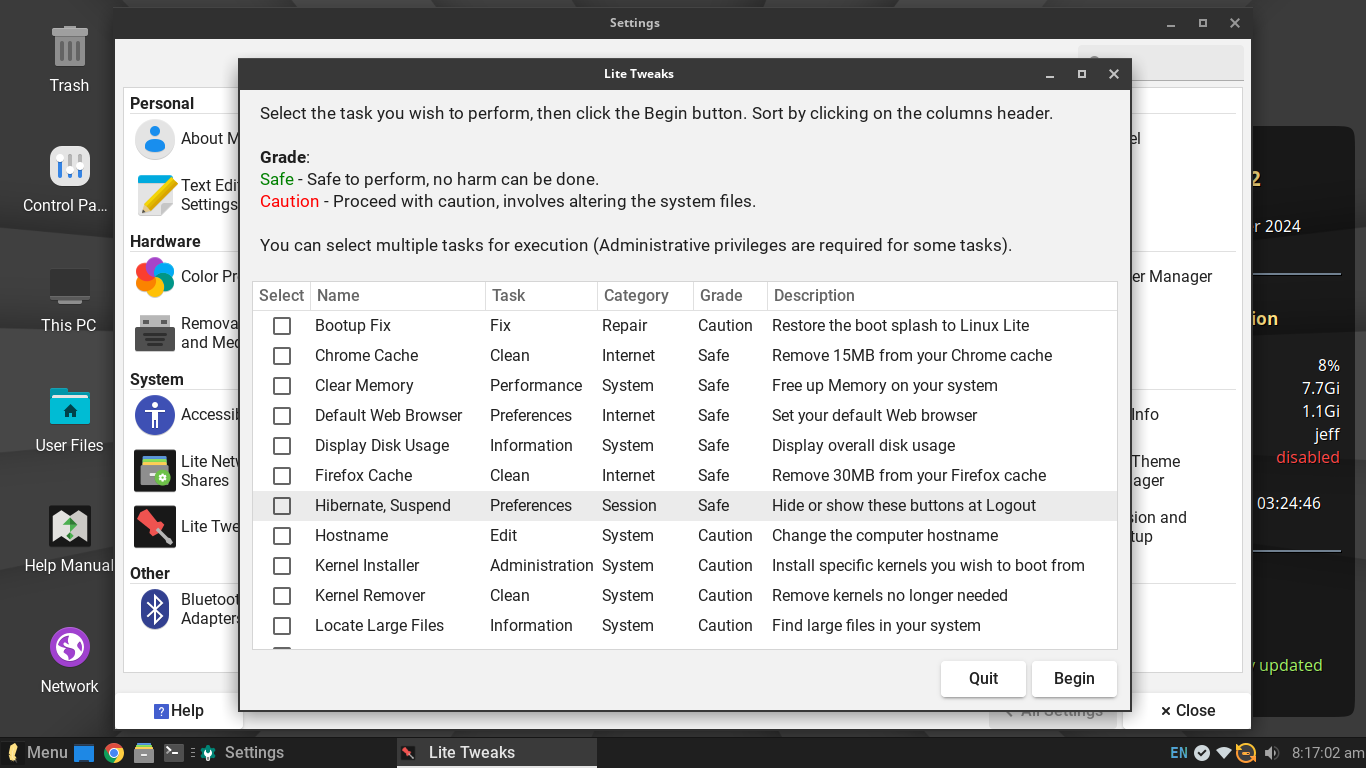This screenshot has width=1366, height=768.
Task: Open the Control Panel desktop icon
Action: coord(69,167)
